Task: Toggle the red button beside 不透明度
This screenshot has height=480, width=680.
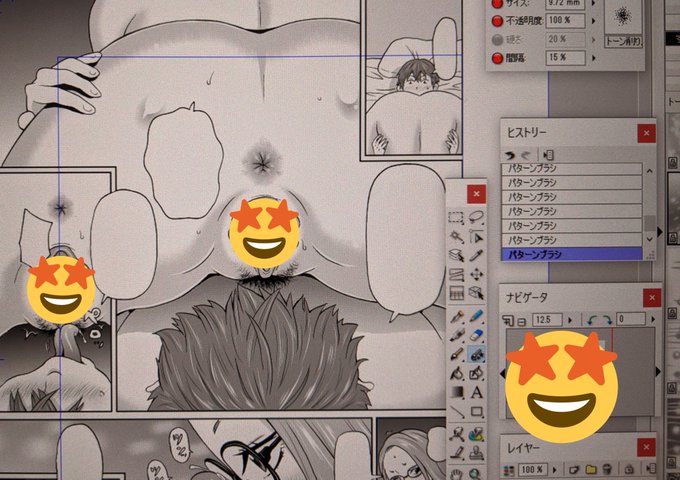Action: coord(497,20)
